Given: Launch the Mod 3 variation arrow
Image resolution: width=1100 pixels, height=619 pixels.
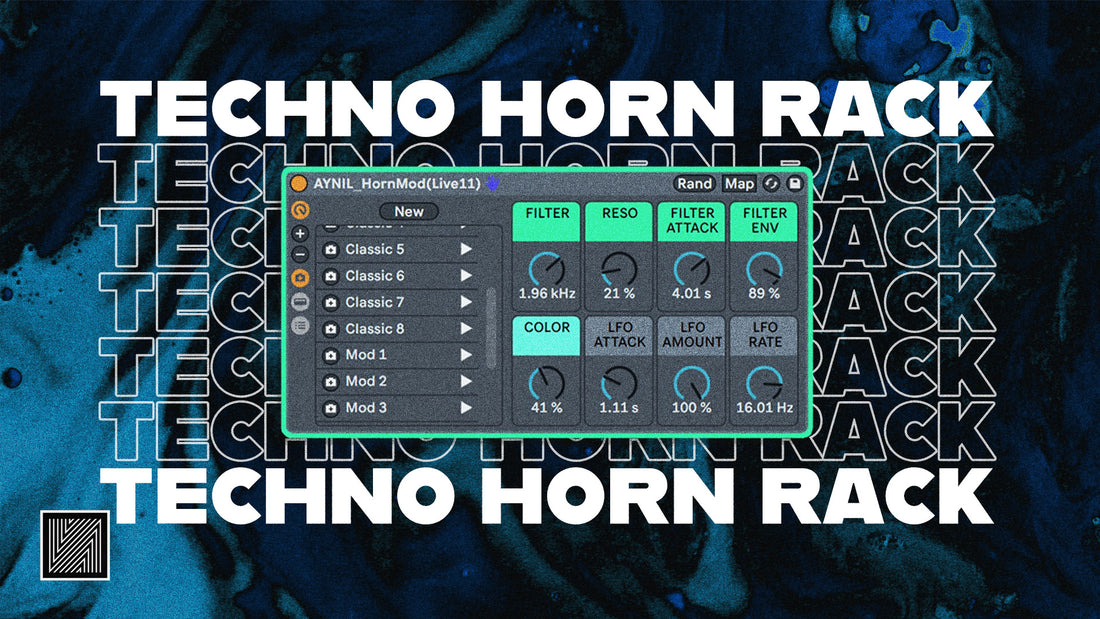Looking at the screenshot, I should 466,408.
